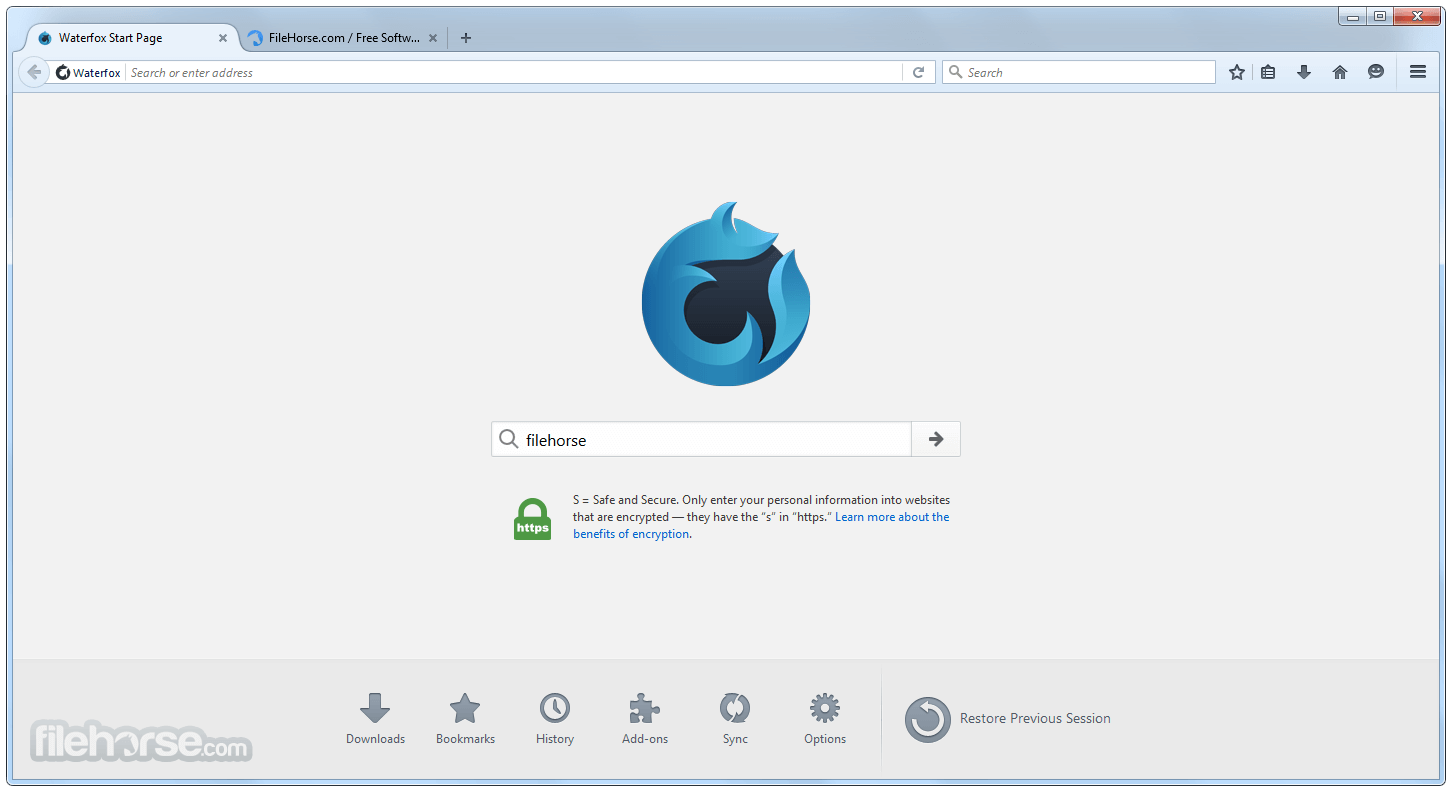Show bookmarks list icon in toolbar
The image size is (1452, 792).
(1268, 72)
